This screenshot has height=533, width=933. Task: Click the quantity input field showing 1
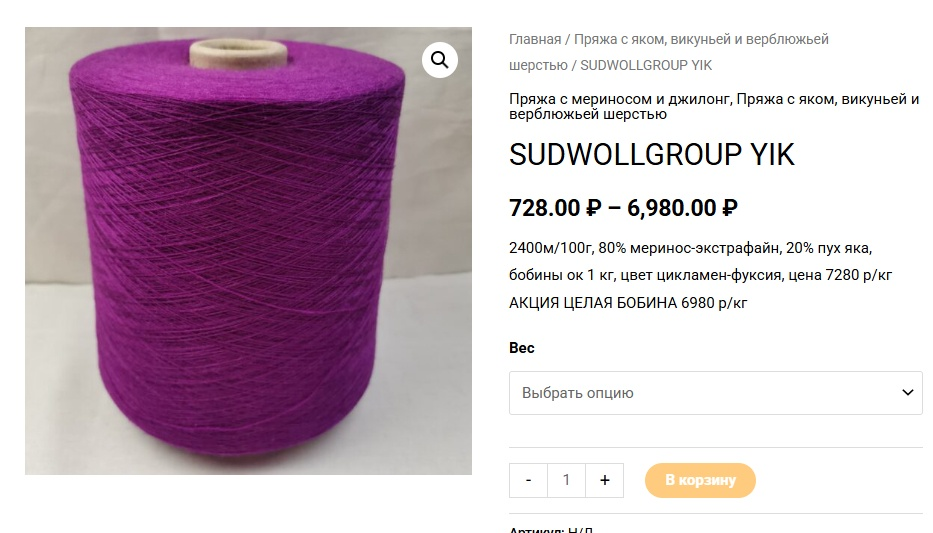pyautogui.click(x=566, y=480)
